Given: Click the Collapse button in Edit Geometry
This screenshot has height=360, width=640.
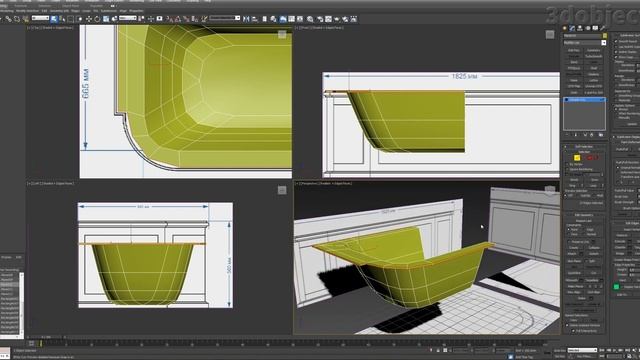Looking at the screenshot, I should click(594, 248).
